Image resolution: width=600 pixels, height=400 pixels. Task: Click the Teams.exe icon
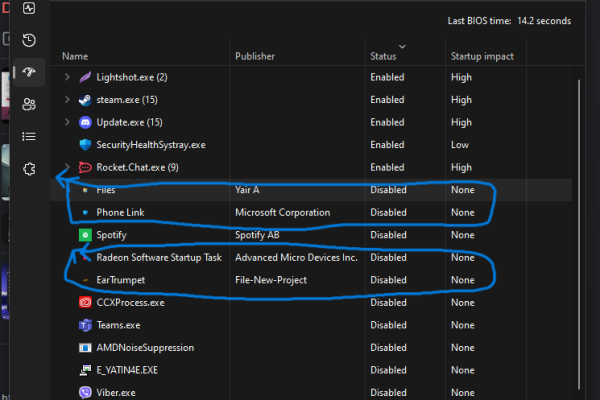click(x=85, y=325)
